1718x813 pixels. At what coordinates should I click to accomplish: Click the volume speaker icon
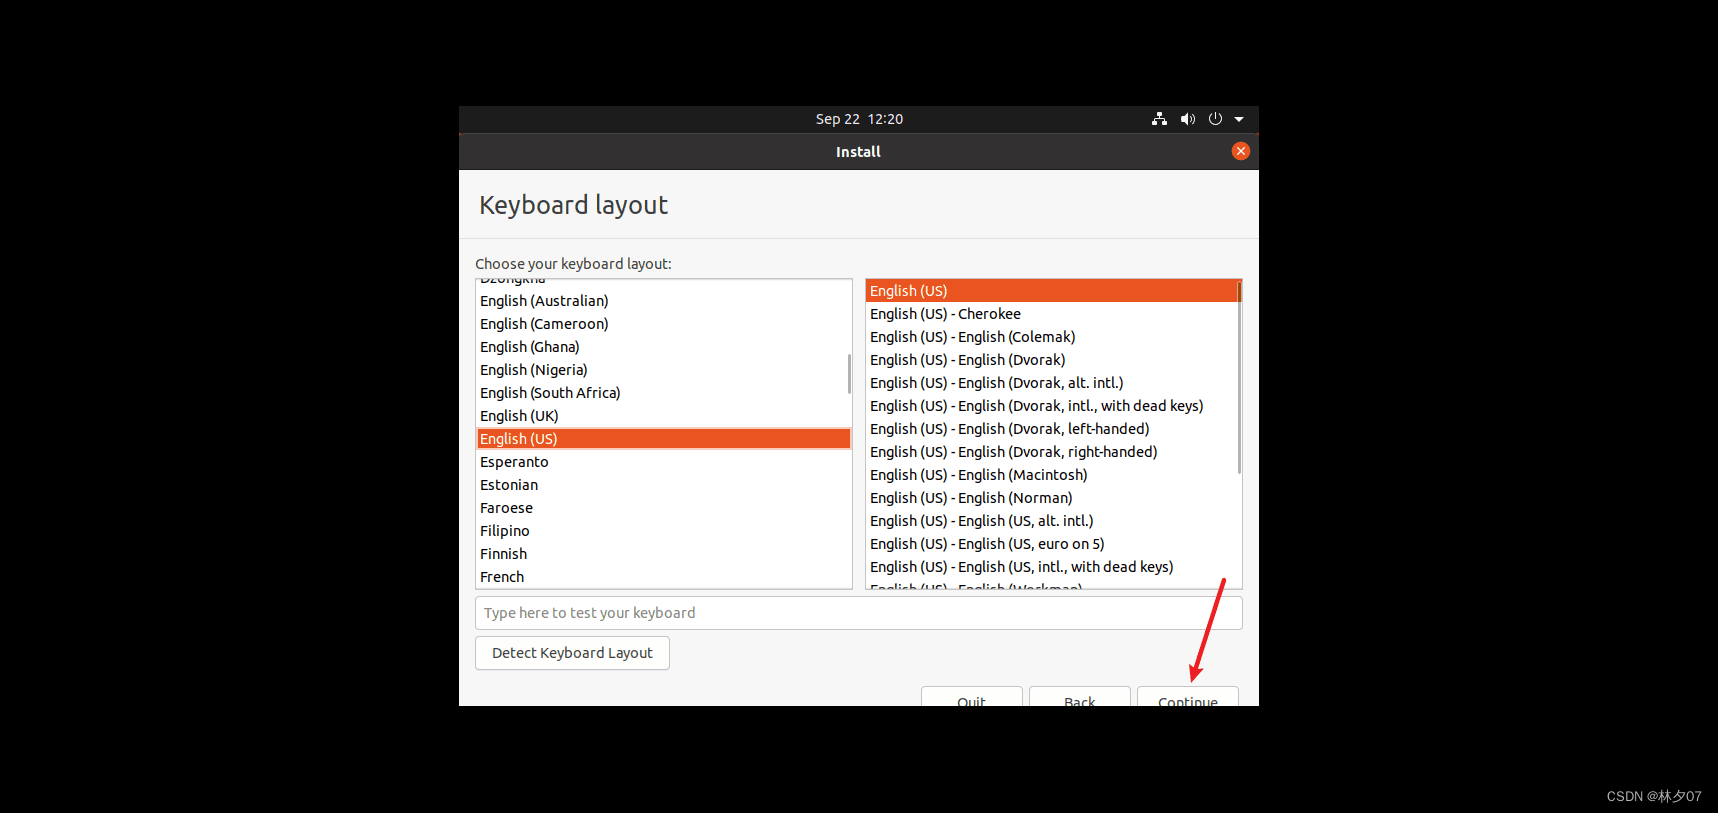click(x=1187, y=119)
